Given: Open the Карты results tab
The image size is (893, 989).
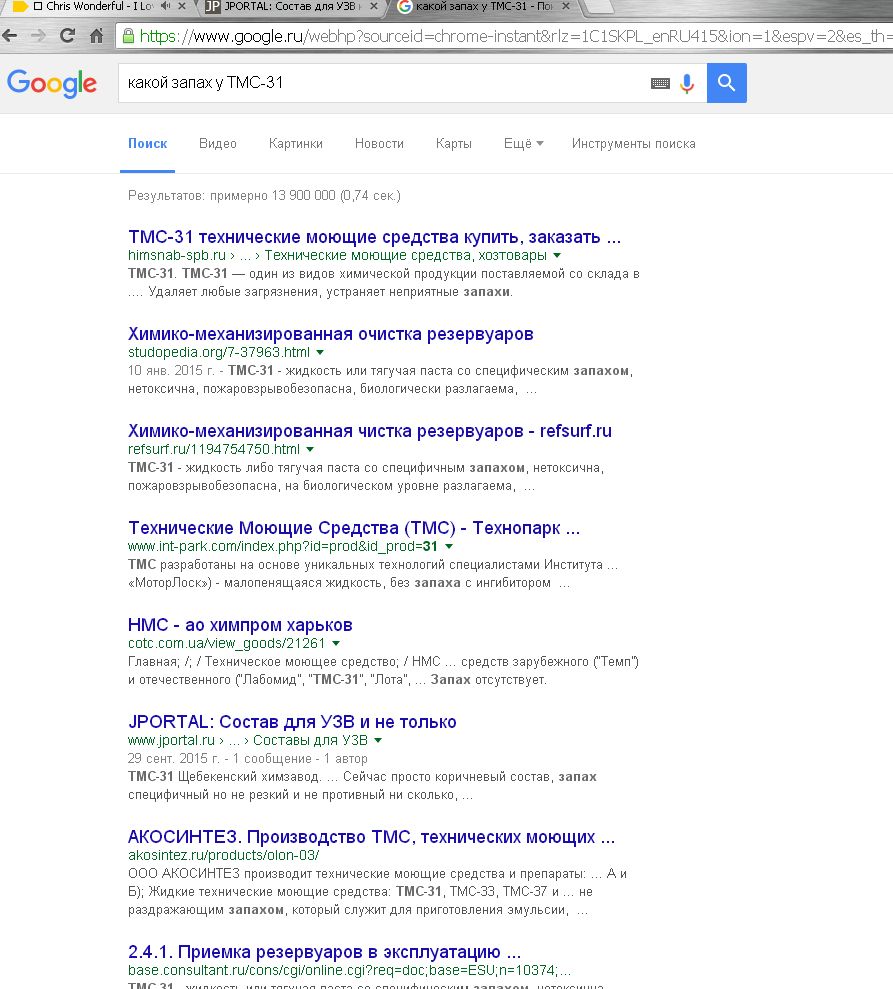Looking at the screenshot, I should point(453,144).
